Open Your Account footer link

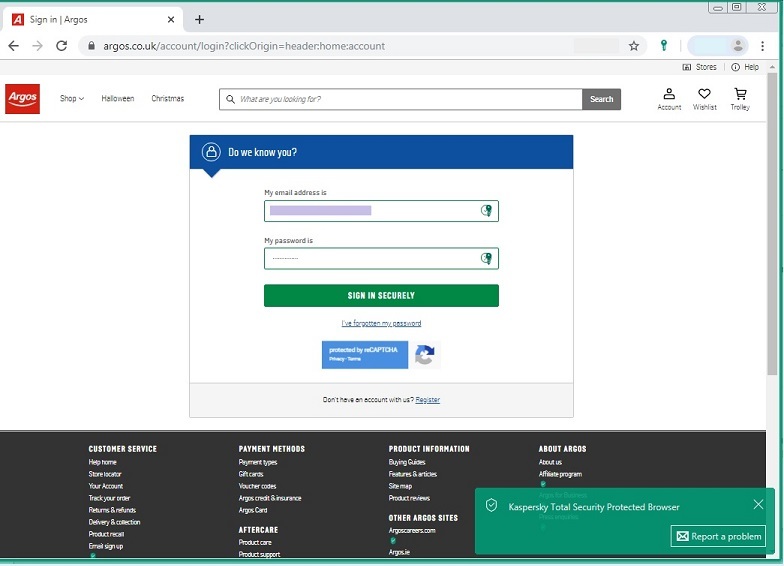(x=106, y=486)
